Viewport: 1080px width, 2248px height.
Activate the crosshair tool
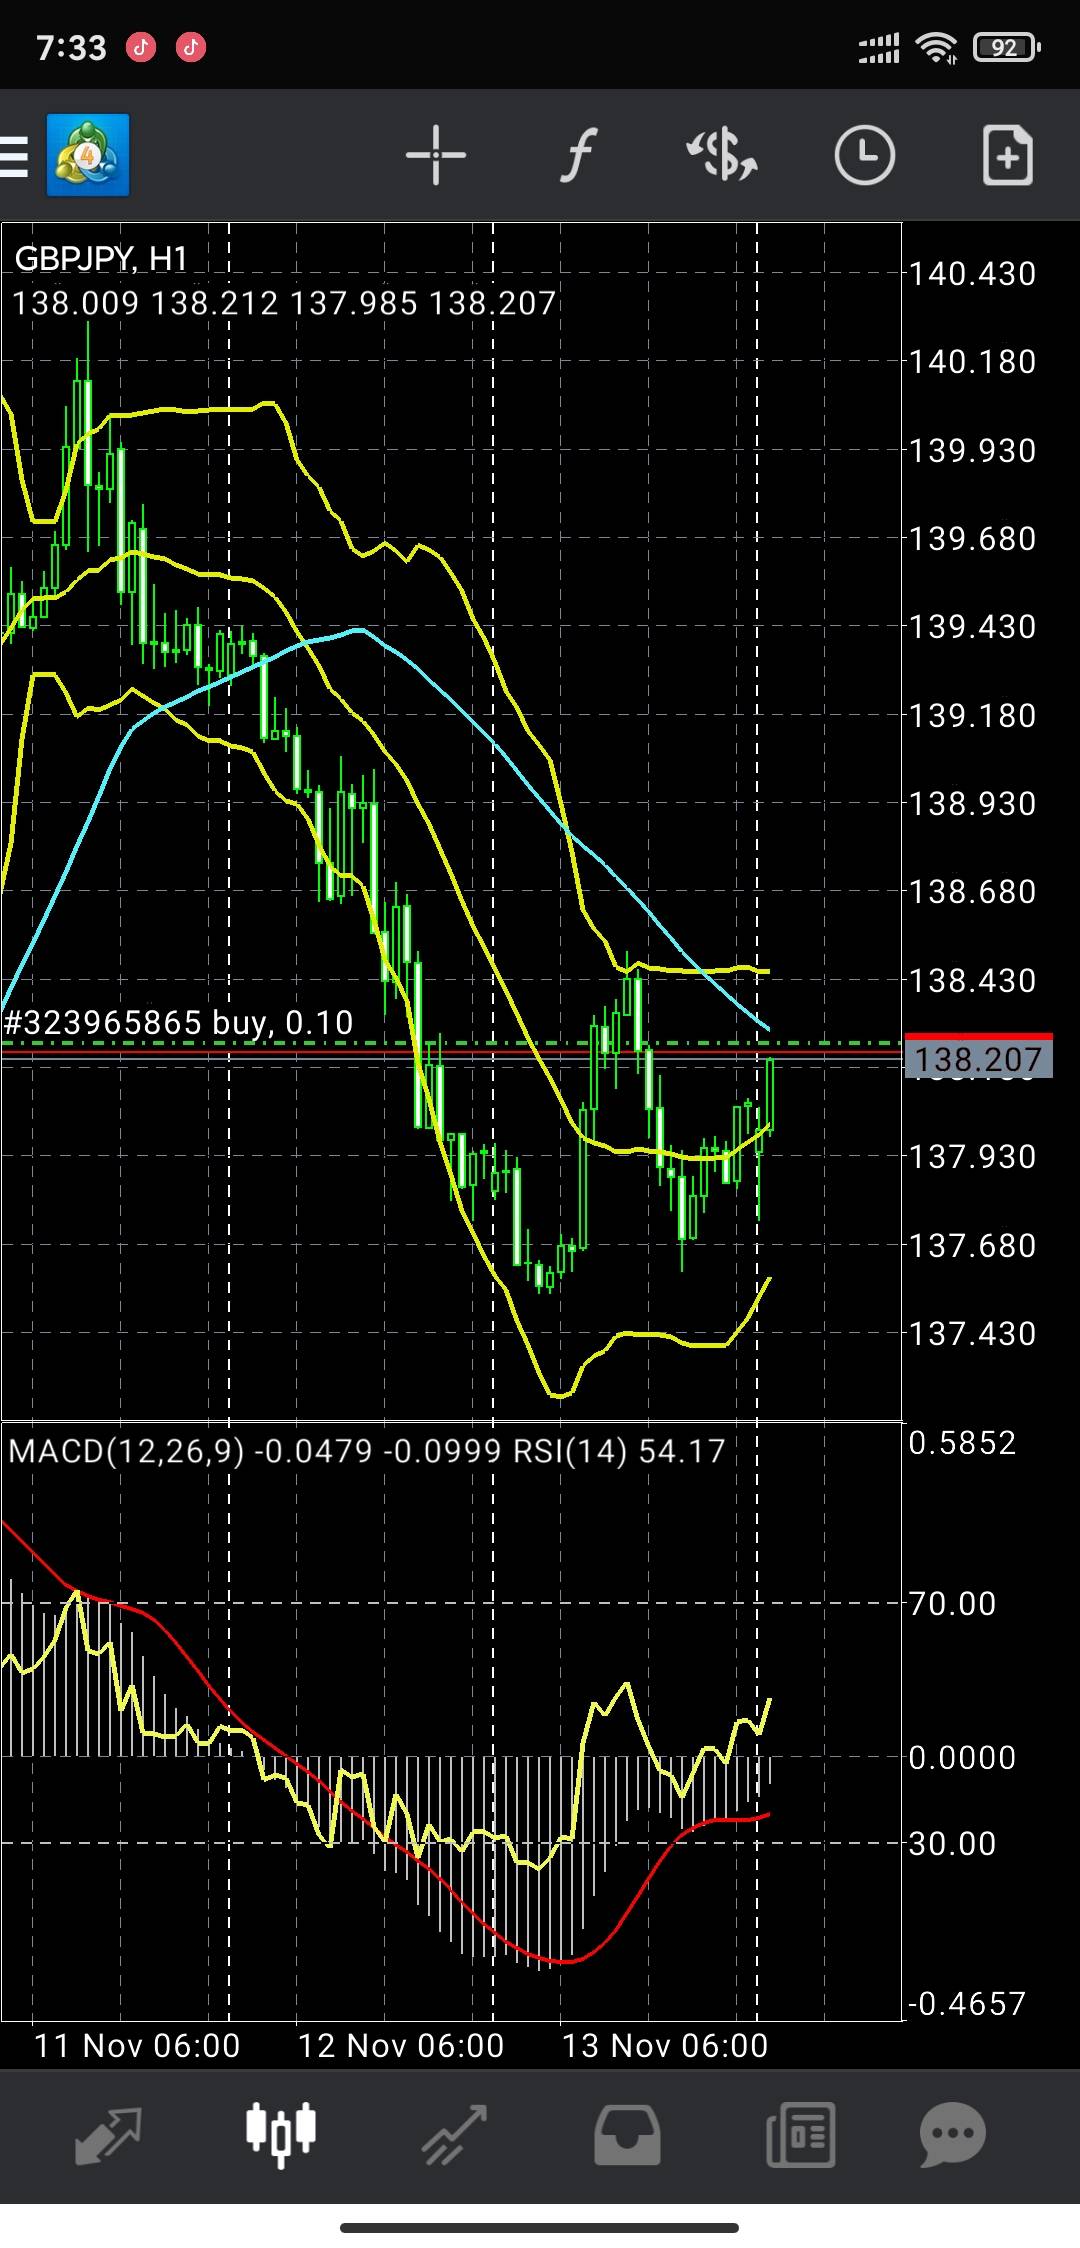(x=436, y=155)
